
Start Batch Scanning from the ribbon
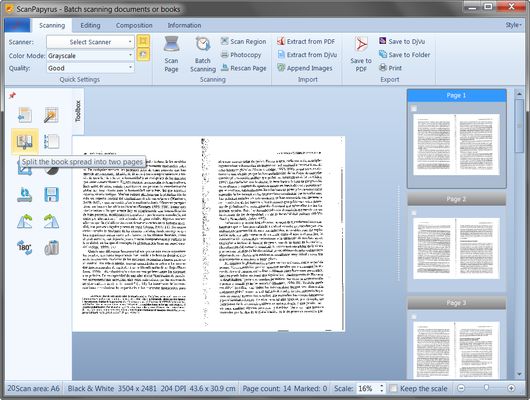pos(203,54)
